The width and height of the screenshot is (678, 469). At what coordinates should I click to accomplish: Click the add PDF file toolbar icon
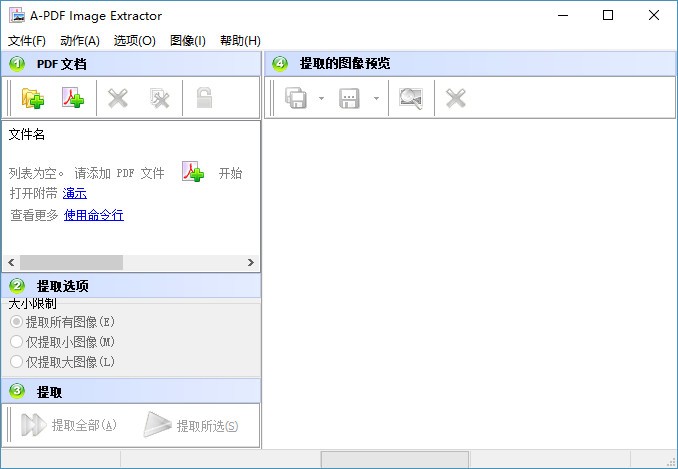tap(73, 98)
